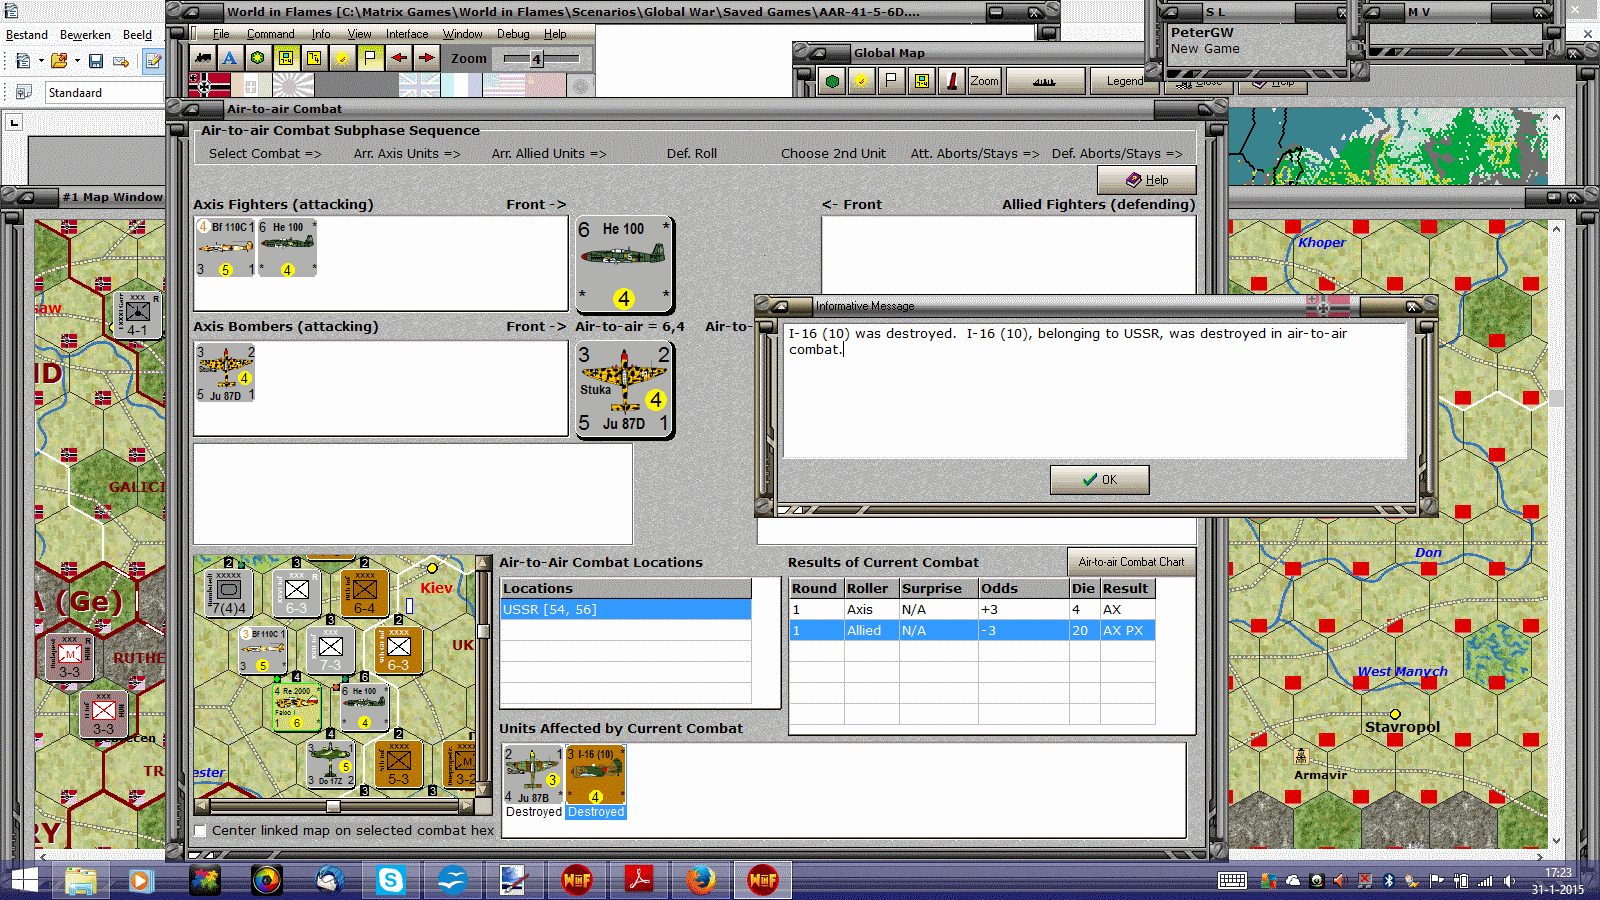
Task: Click the yellow flag icon in main toolbar
Action: coord(370,58)
